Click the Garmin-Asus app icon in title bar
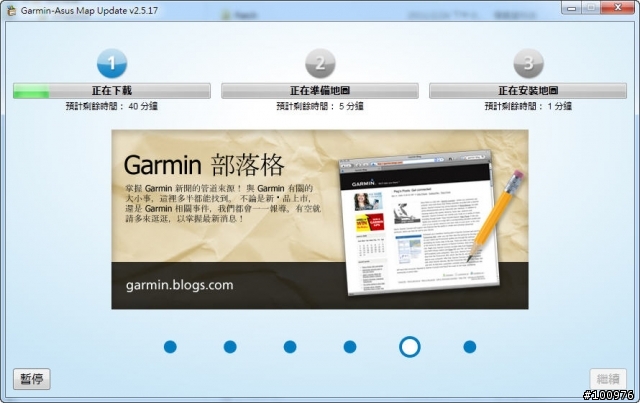This screenshot has width=640, height=403. (x=11, y=11)
